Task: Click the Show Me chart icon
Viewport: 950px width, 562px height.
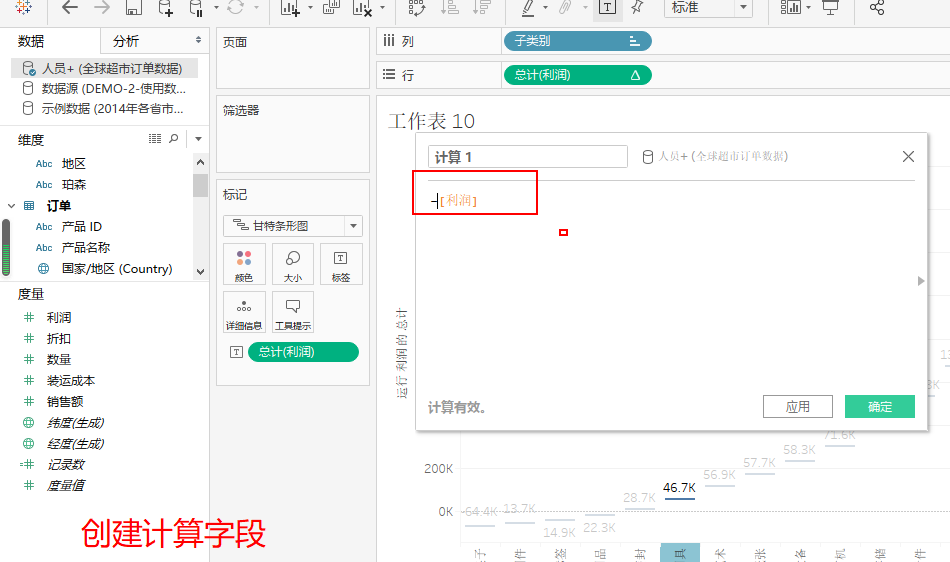Action: coord(791,7)
